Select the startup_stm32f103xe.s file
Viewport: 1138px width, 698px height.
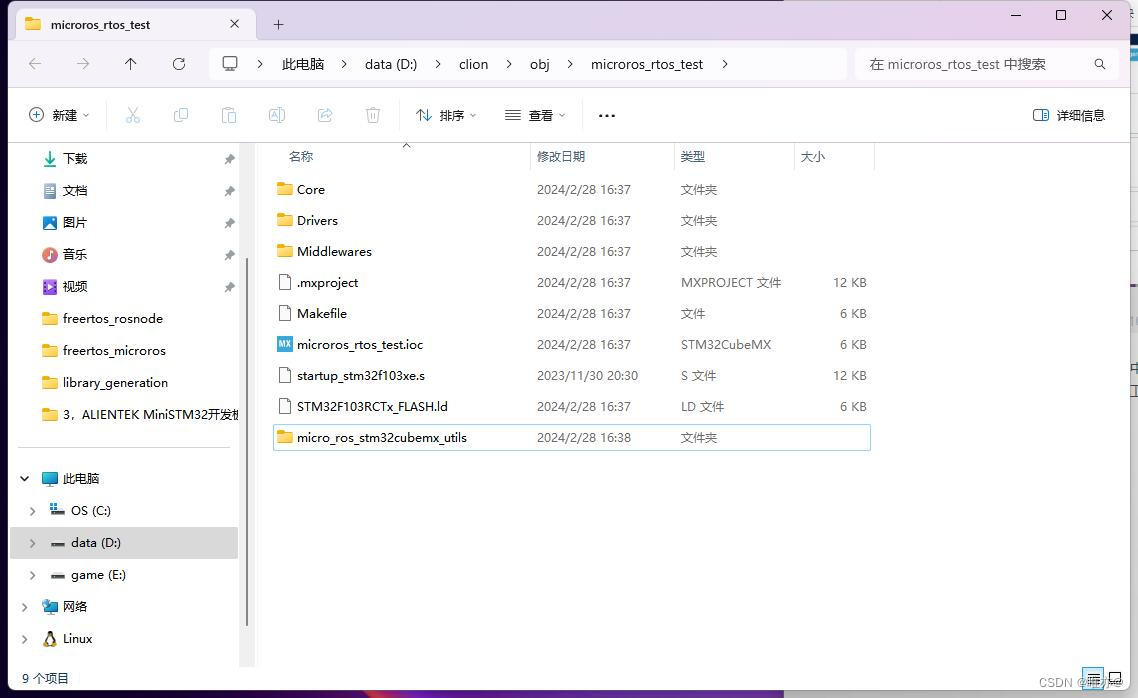(571, 376)
